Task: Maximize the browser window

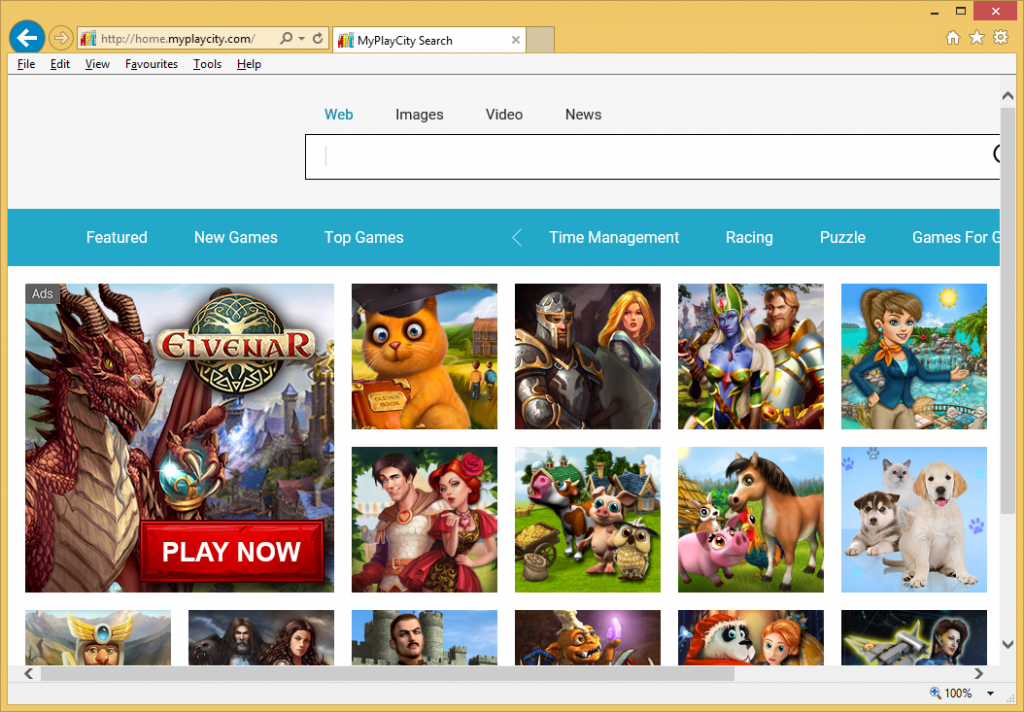Action: coord(961,10)
